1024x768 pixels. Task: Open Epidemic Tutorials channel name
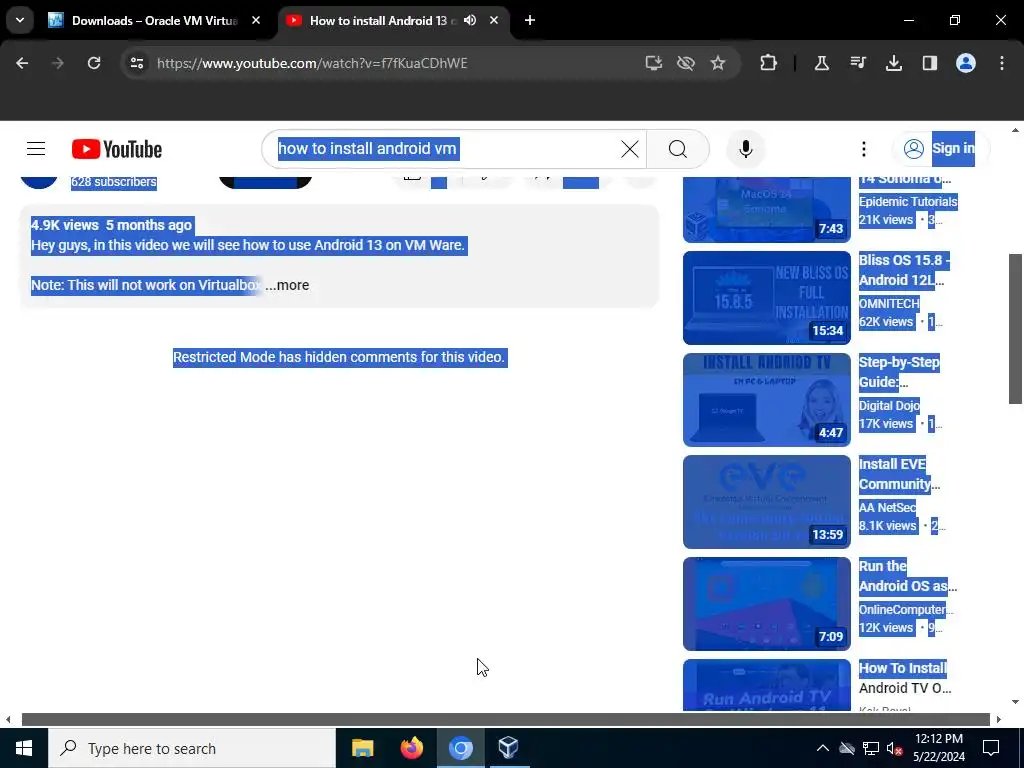[x=908, y=202]
